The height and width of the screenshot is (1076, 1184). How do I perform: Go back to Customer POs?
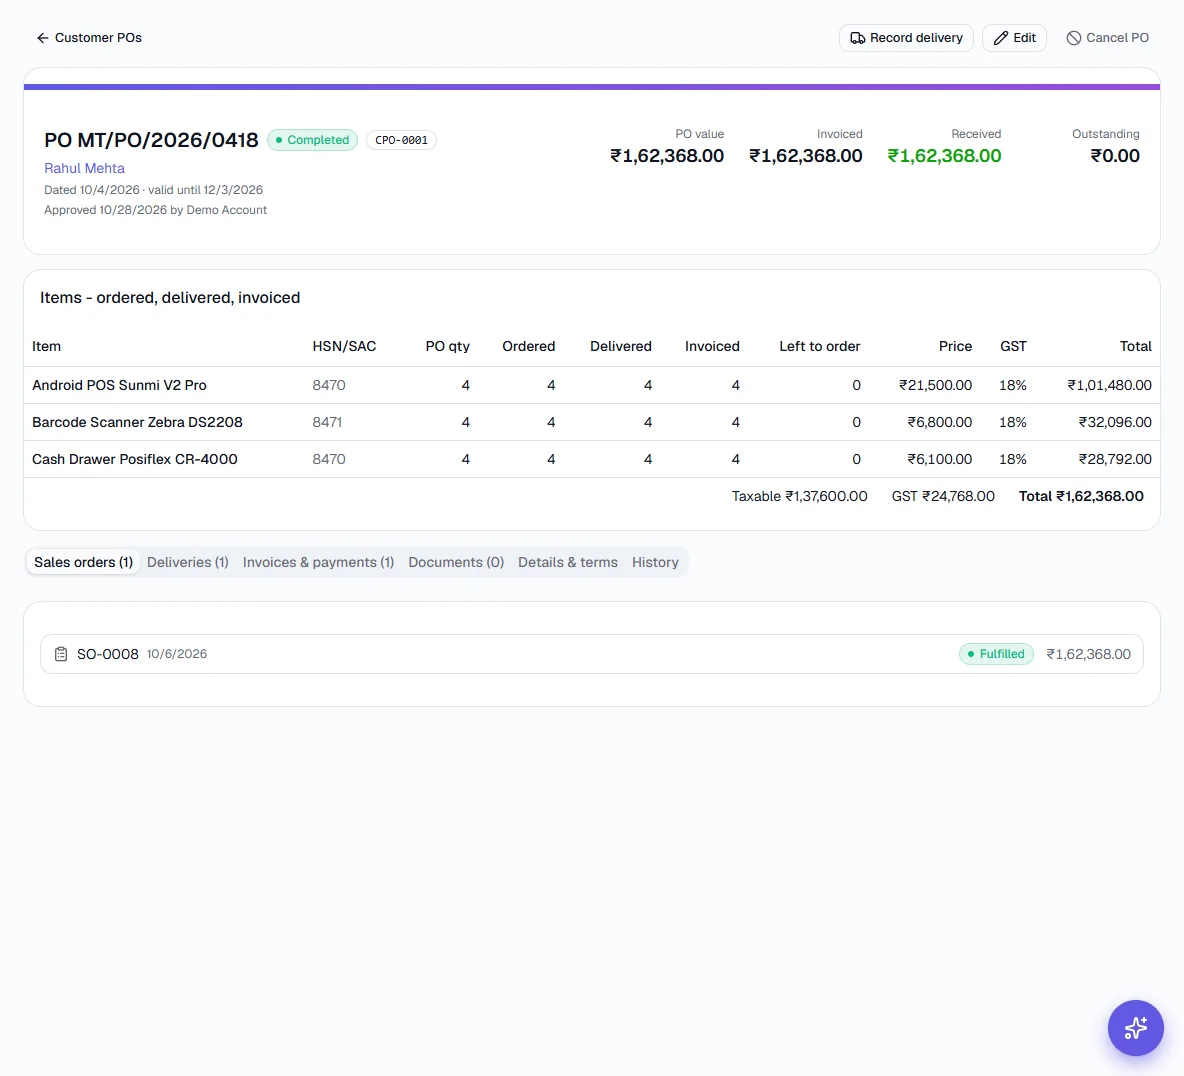89,38
